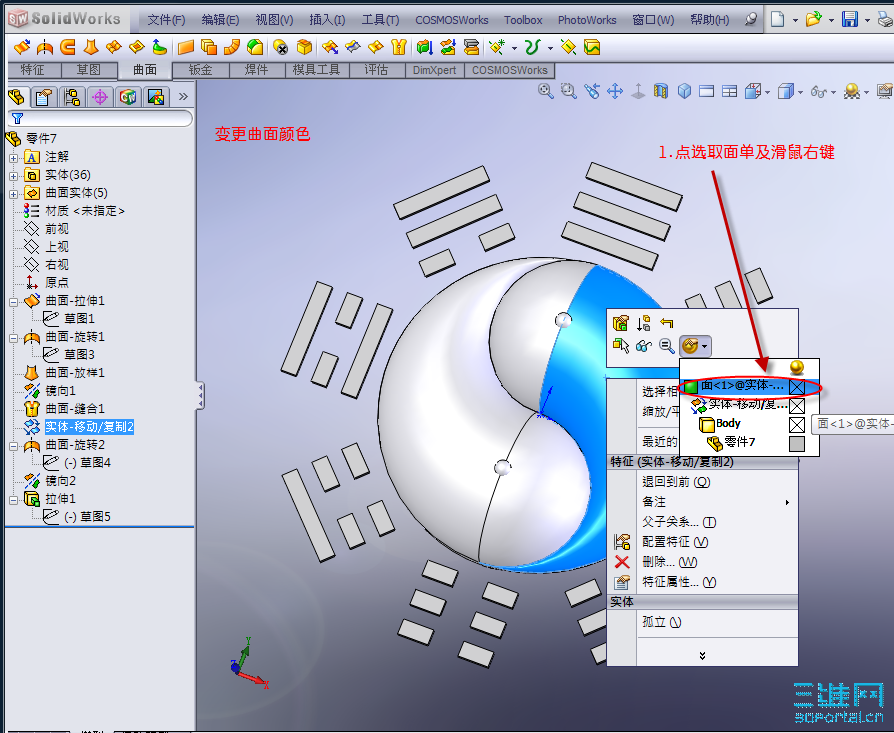Image resolution: width=894 pixels, height=733 pixels.
Task: Open the Toolbox menu
Action: 523,20
